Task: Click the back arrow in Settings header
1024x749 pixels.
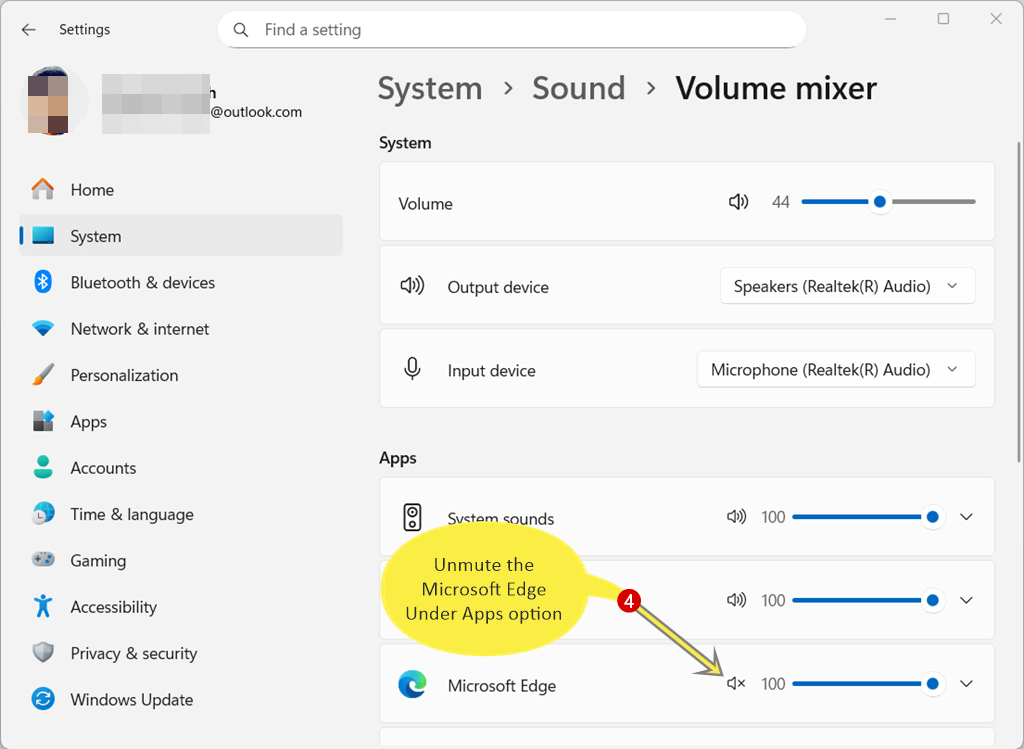Action: click(28, 29)
